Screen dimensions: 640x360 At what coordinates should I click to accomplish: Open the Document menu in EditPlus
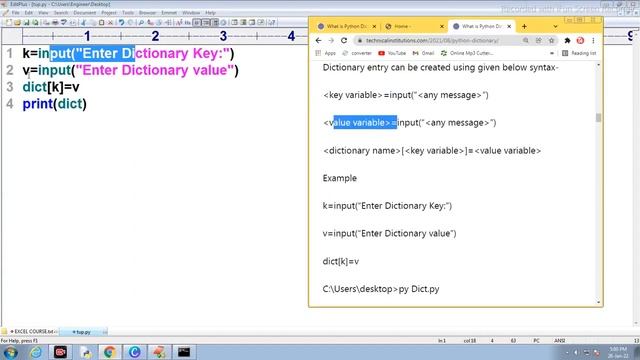(84, 13)
